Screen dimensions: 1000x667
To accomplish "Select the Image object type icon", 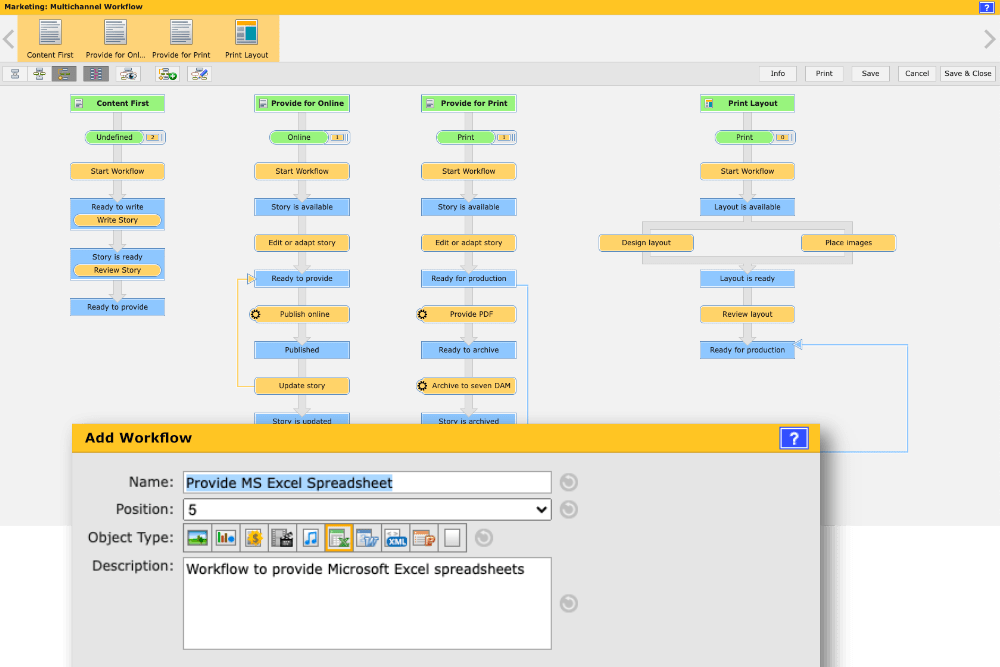I will coord(197,537).
